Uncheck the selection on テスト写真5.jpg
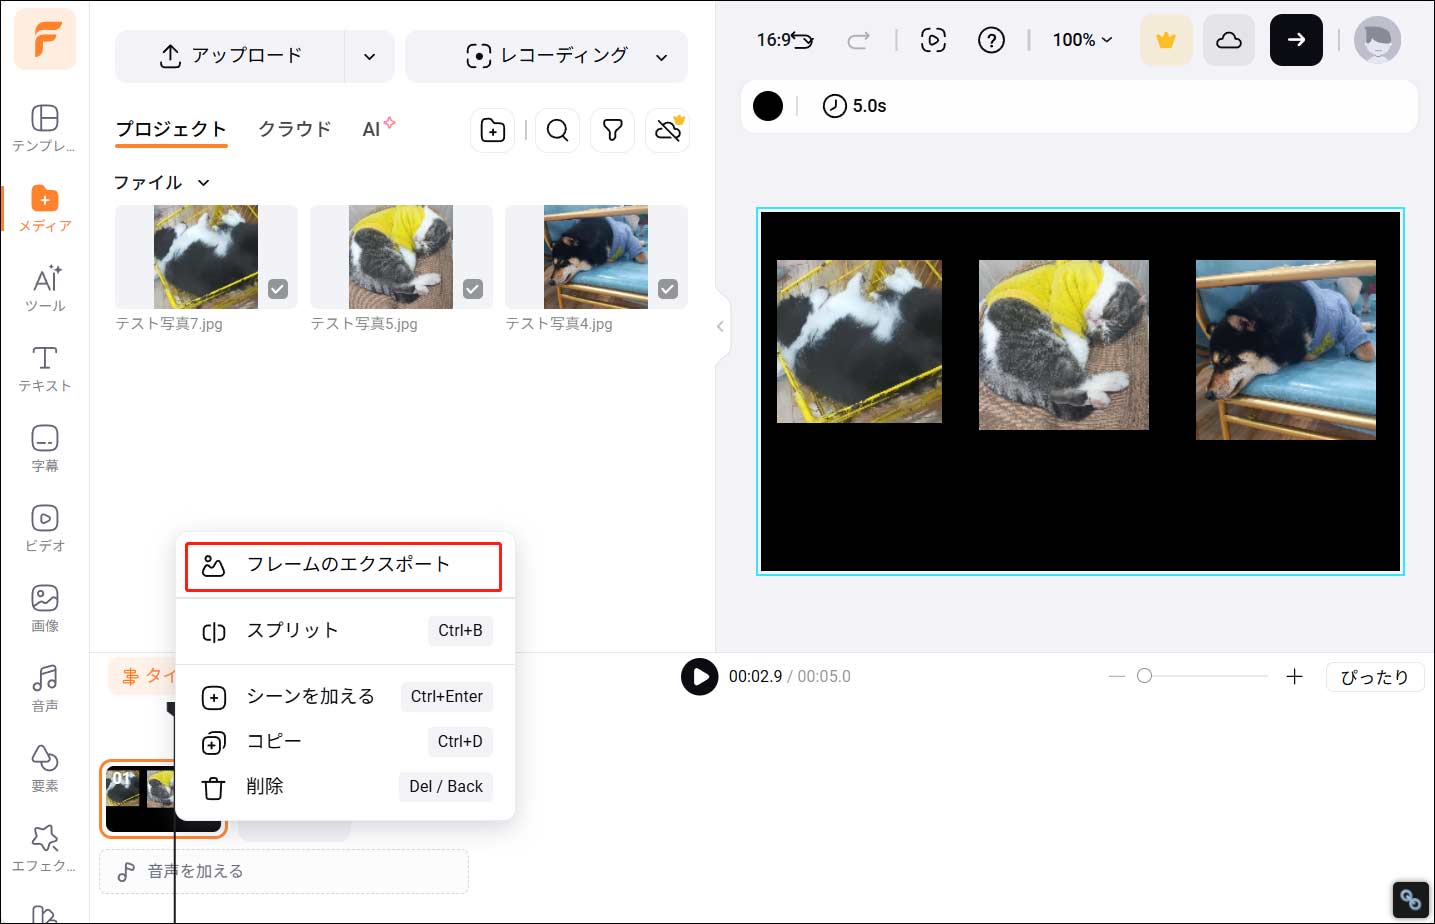1435x924 pixels. pos(472,290)
